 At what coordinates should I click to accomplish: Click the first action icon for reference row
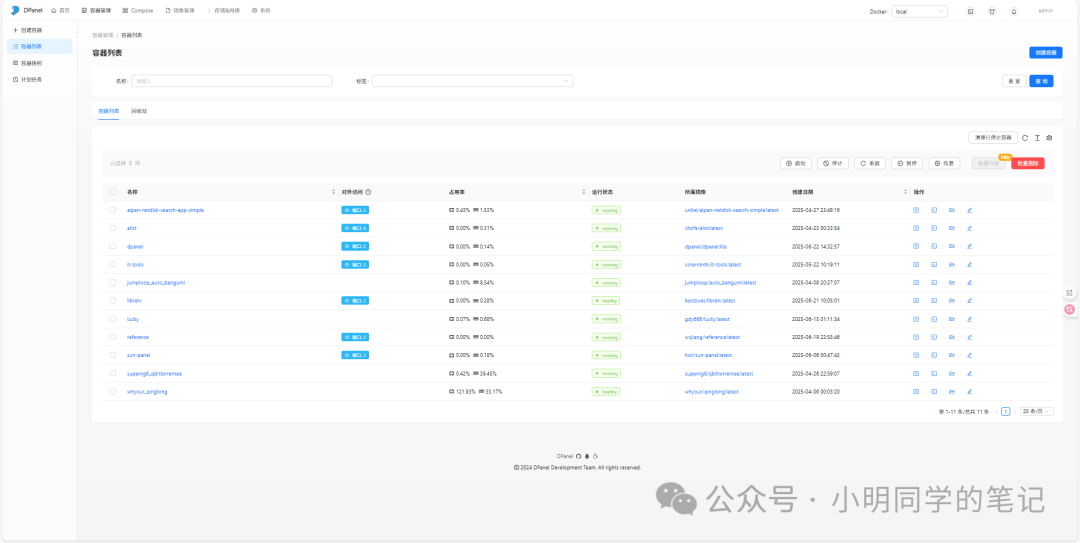coord(916,337)
